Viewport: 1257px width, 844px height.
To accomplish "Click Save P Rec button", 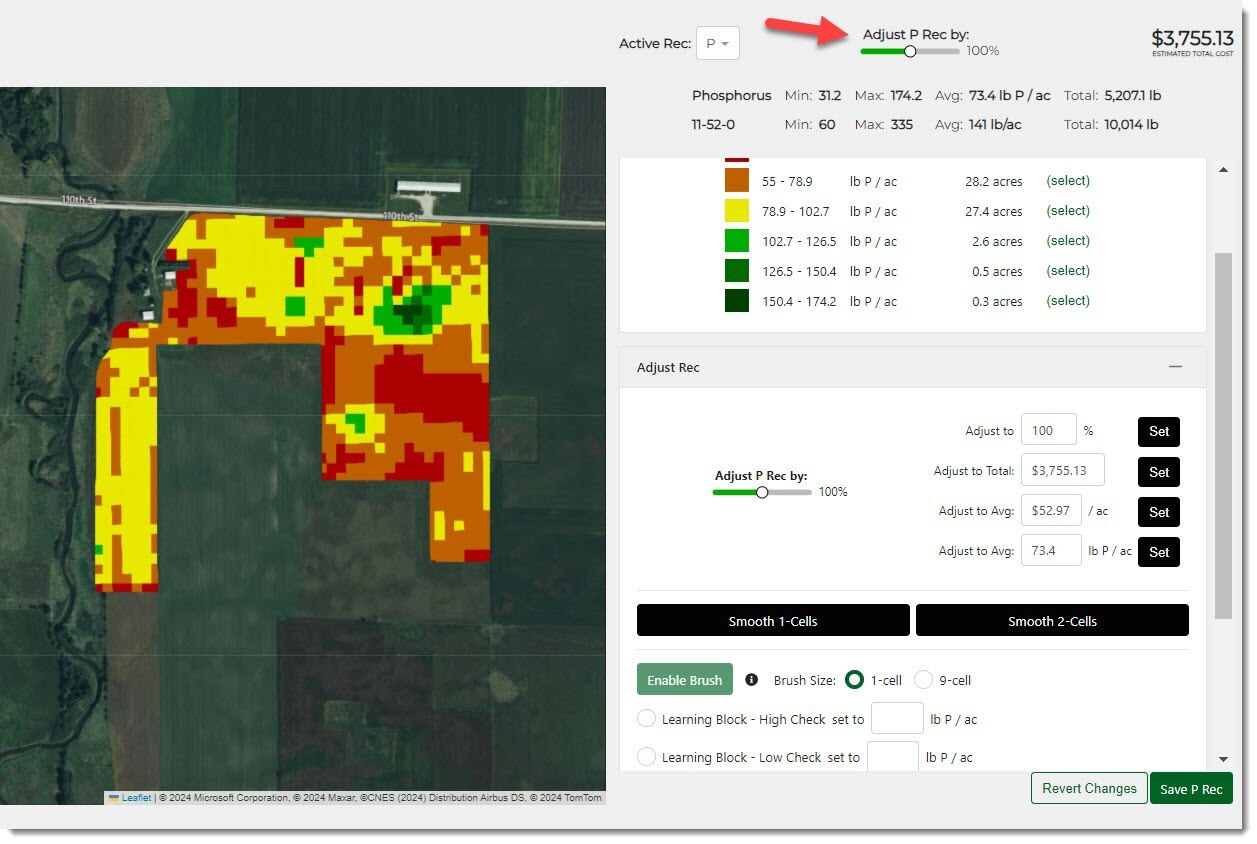I will [x=1191, y=789].
